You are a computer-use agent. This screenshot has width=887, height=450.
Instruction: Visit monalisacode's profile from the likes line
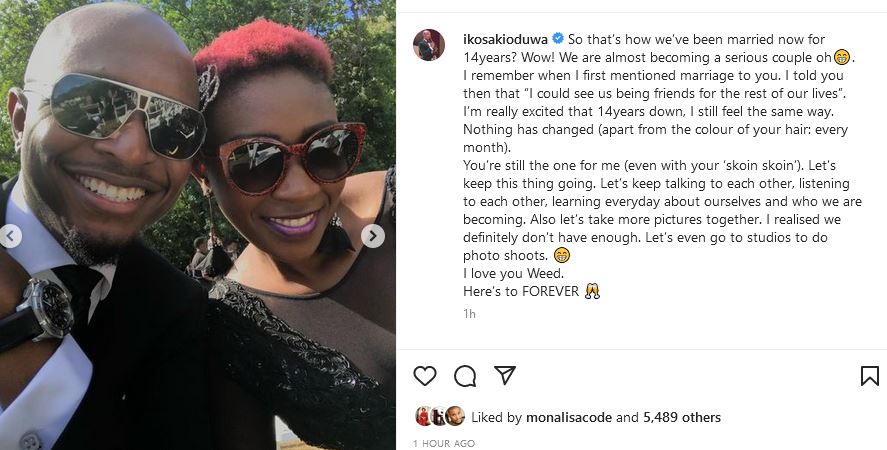coord(569,418)
